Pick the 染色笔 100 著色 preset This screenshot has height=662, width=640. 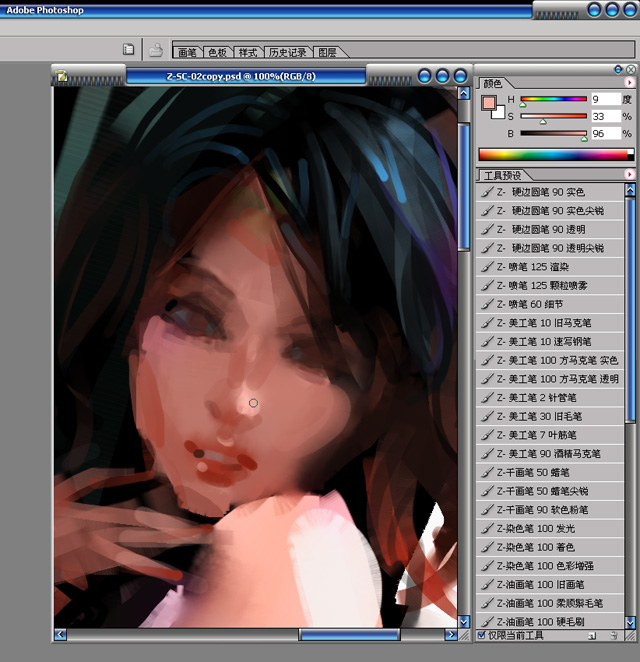[x=550, y=547]
